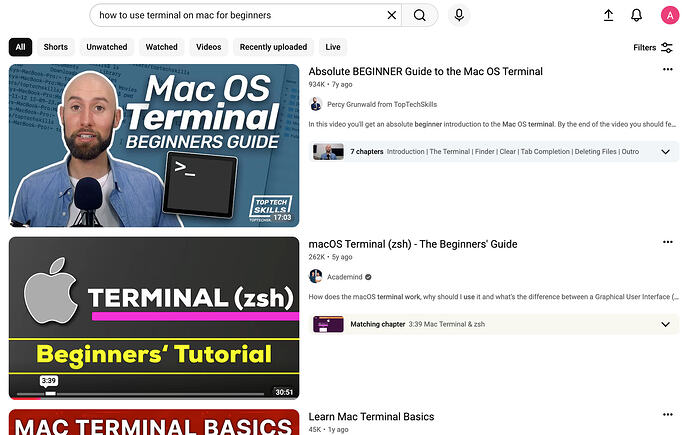The height and width of the screenshot is (435, 690).
Task: Open the 7 chapters preview thumbnail
Action: [328, 152]
